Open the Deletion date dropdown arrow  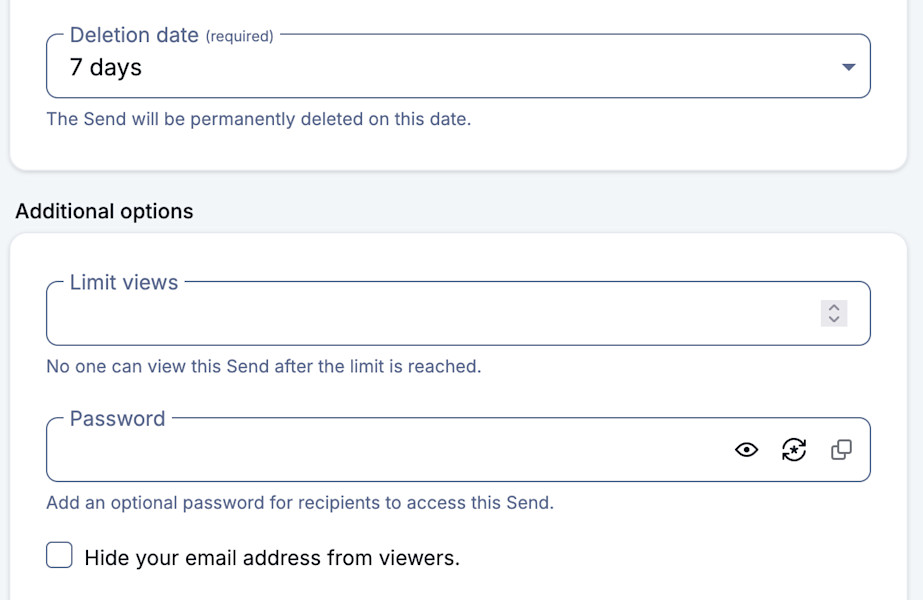pyautogui.click(x=848, y=67)
